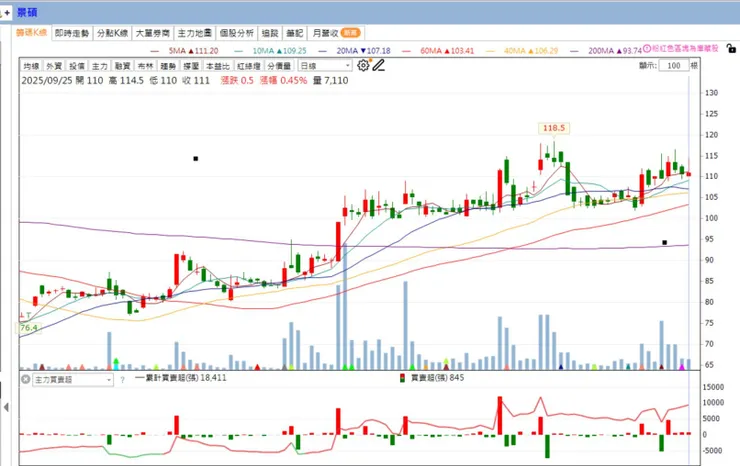Click the left collapse arrow on sidebar
The height and width of the screenshot is (466, 740).
click(x=6, y=407)
